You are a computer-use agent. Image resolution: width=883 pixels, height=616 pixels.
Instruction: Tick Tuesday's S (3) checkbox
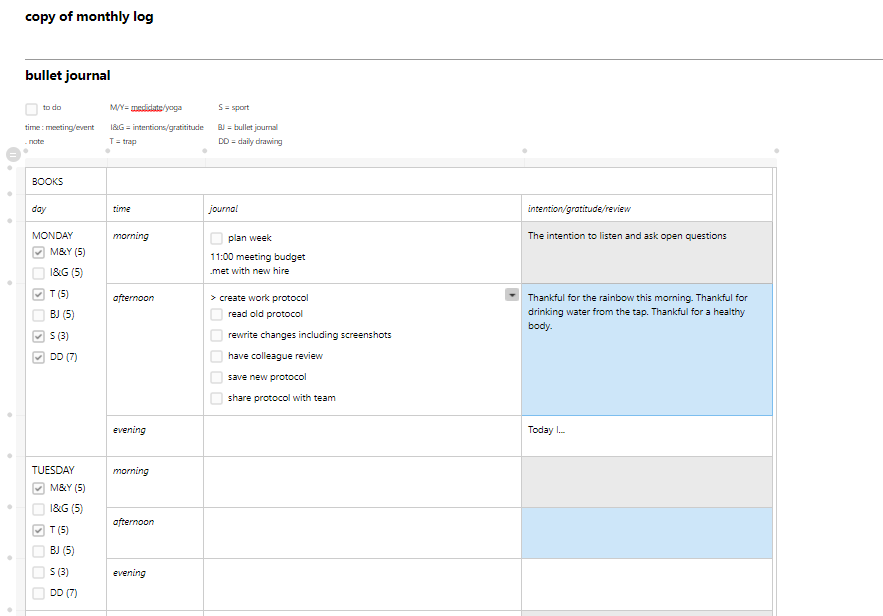point(39,573)
